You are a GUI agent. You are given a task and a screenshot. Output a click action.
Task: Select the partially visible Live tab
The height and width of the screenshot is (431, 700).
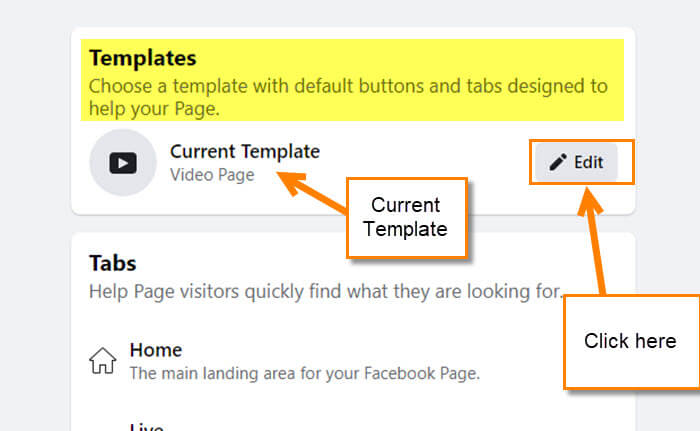point(147,427)
